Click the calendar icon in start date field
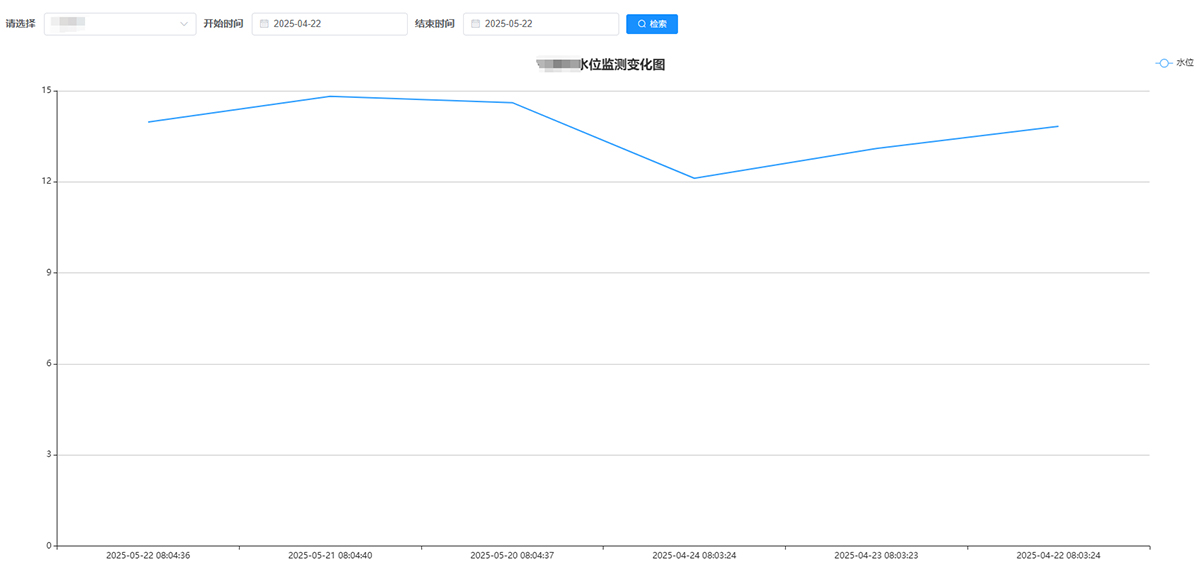The height and width of the screenshot is (579, 1200). point(264,24)
